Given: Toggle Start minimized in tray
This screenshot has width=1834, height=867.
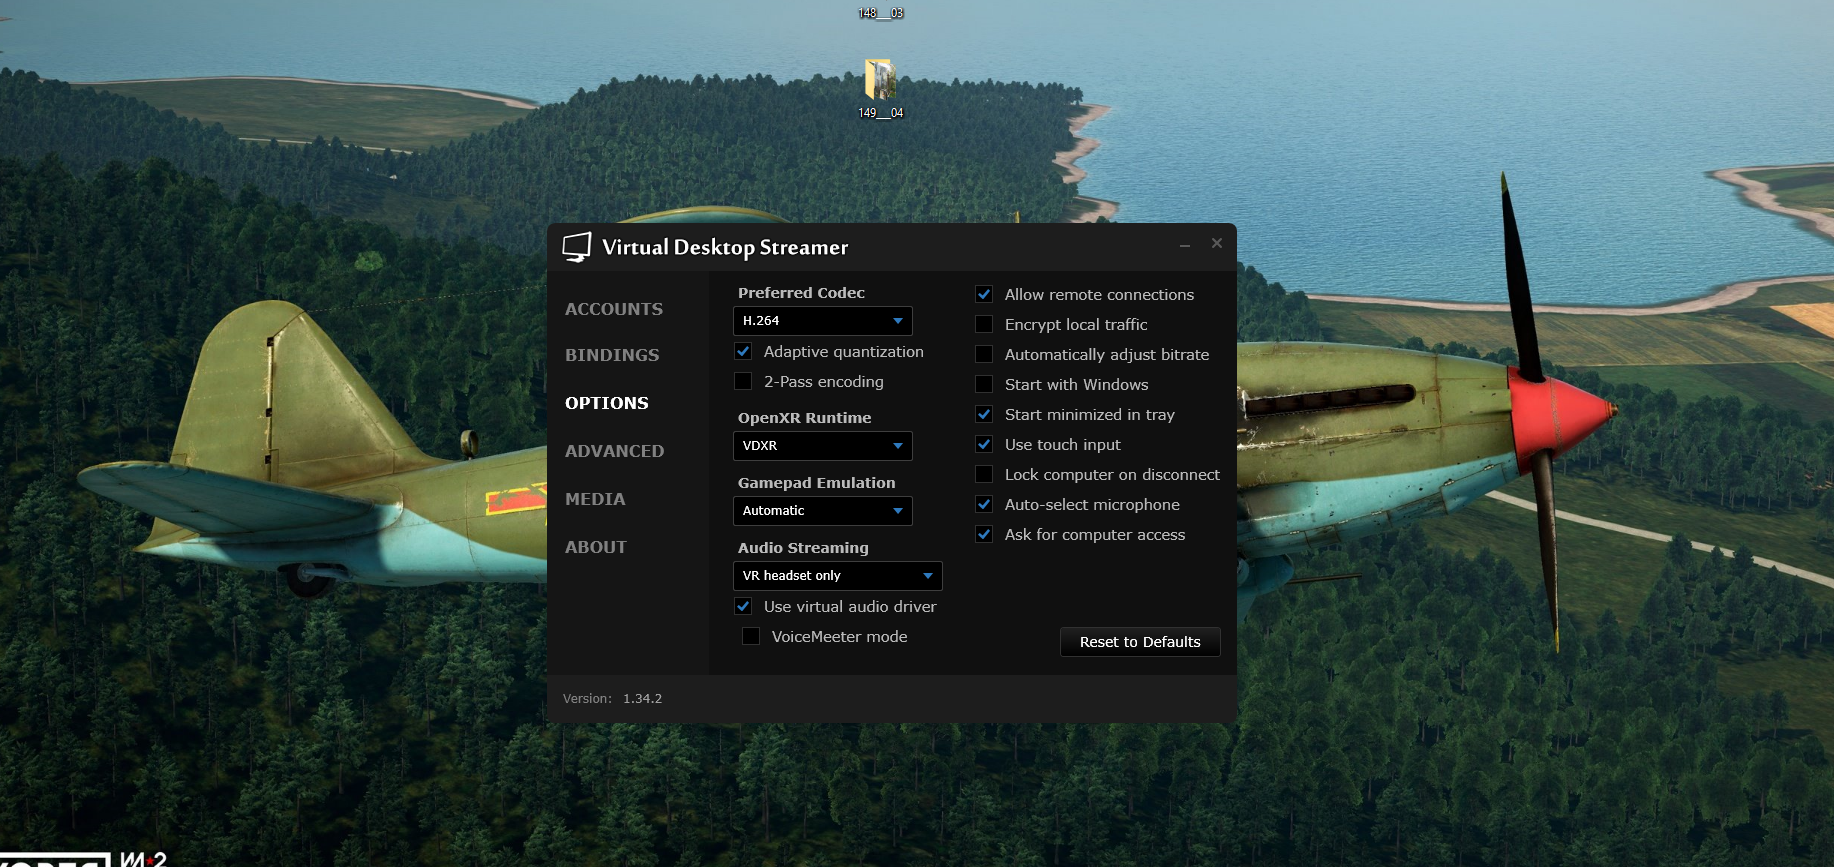Looking at the screenshot, I should point(984,414).
